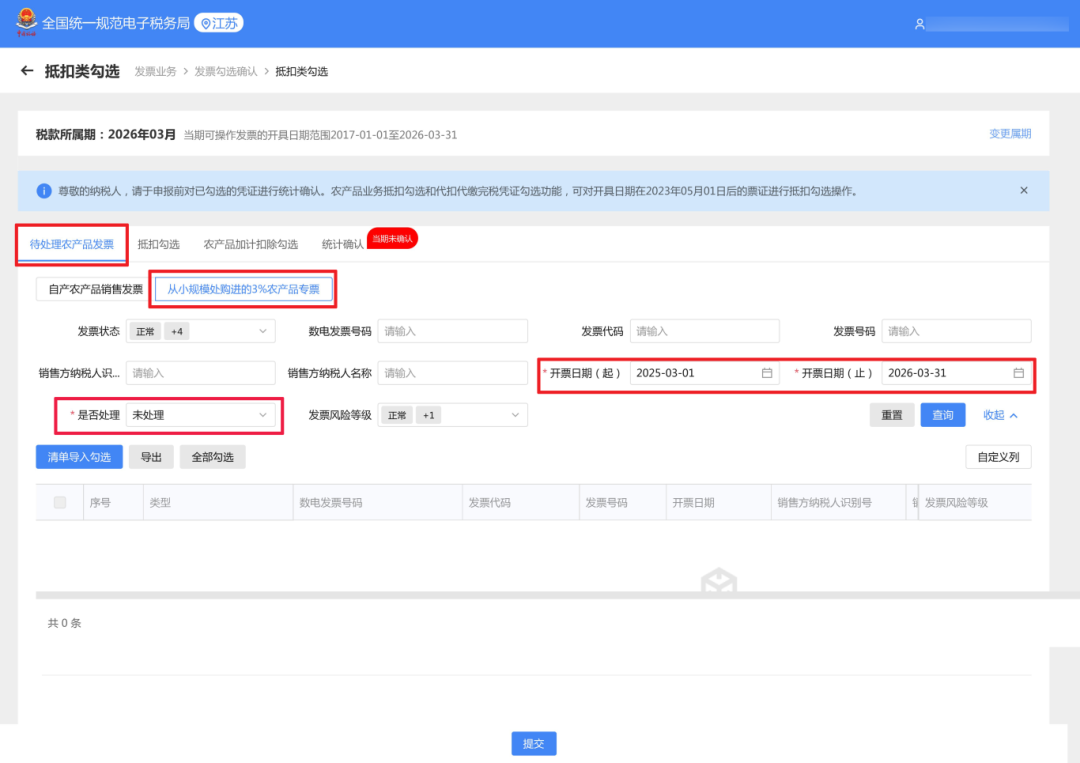Go to 发票业务 breadcrumb
This screenshot has width=1080, height=763.
(156, 72)
